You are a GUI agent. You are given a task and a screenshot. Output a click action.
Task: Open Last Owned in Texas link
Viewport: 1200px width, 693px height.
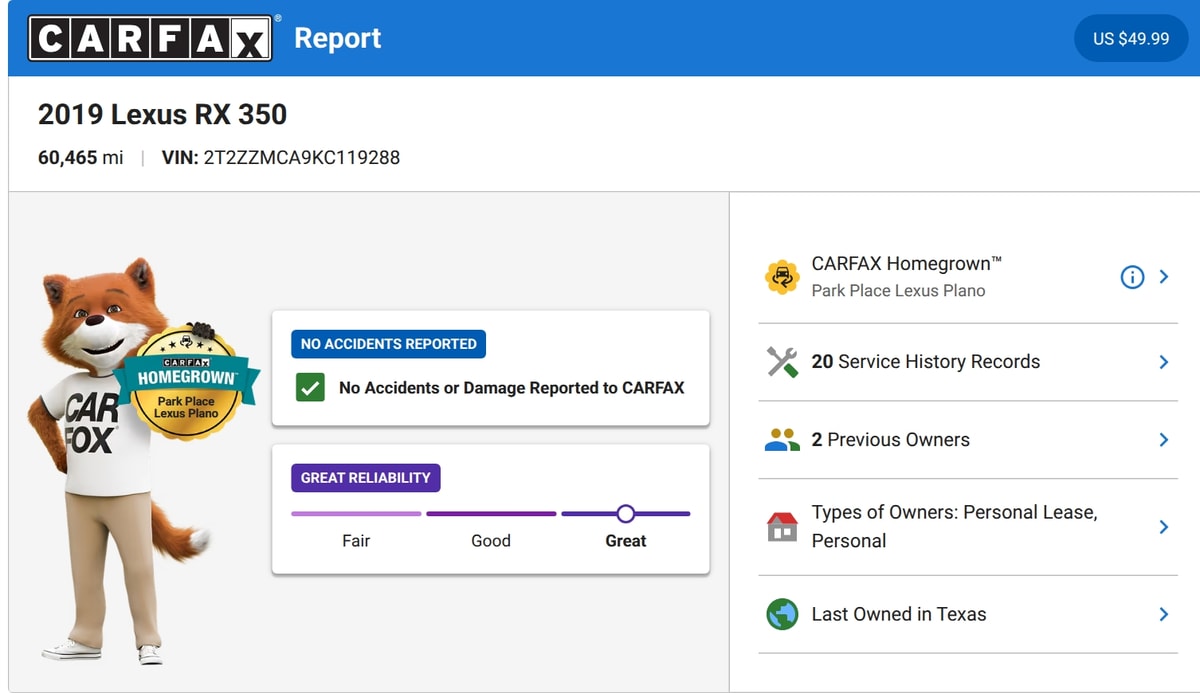pyautogui.click(x=899, y=614)
